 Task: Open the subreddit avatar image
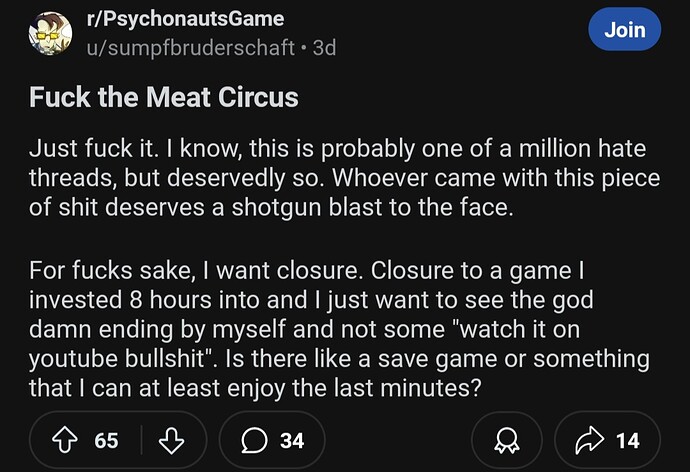click(50, 33)
